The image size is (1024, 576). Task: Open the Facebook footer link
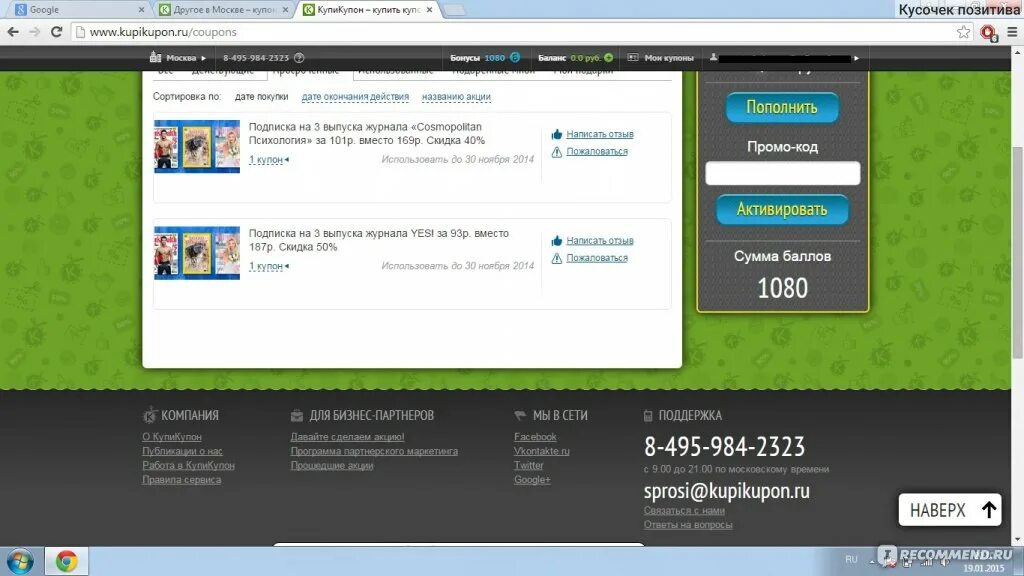[535, 436]
